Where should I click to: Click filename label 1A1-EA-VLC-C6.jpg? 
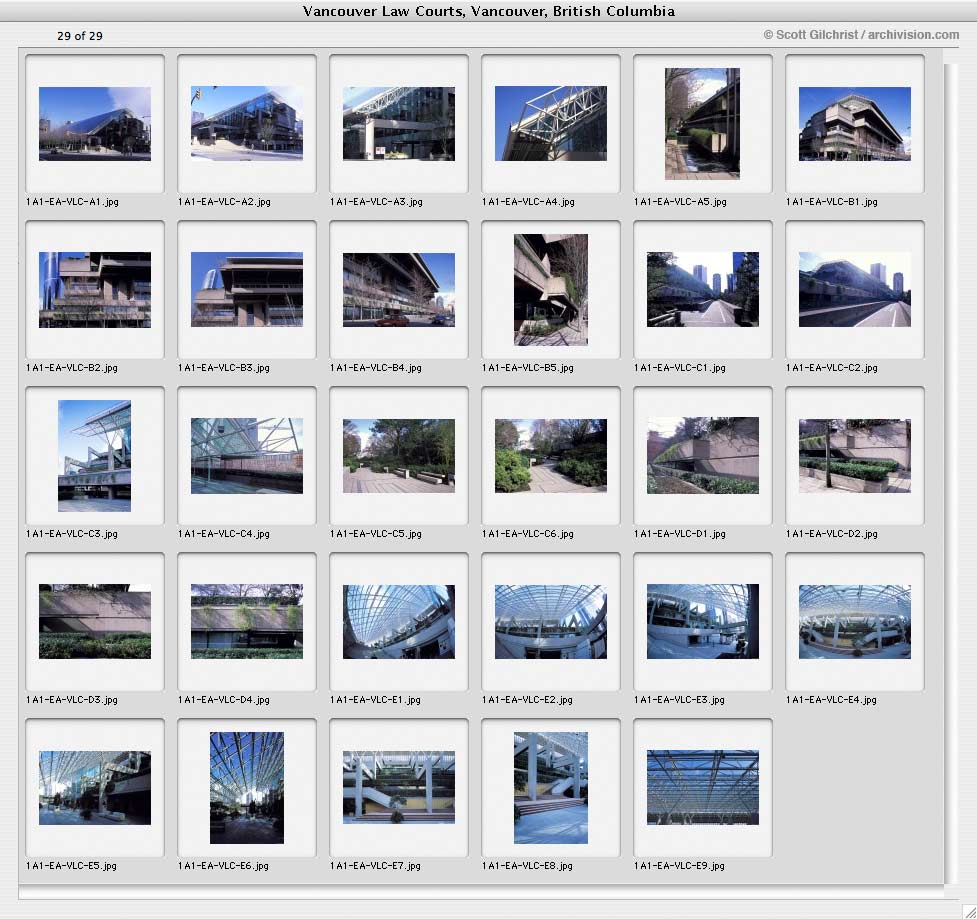click(528, 534)
